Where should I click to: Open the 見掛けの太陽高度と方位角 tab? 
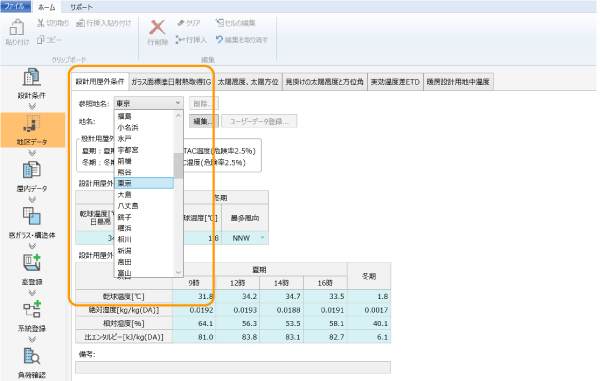[324, 82]
